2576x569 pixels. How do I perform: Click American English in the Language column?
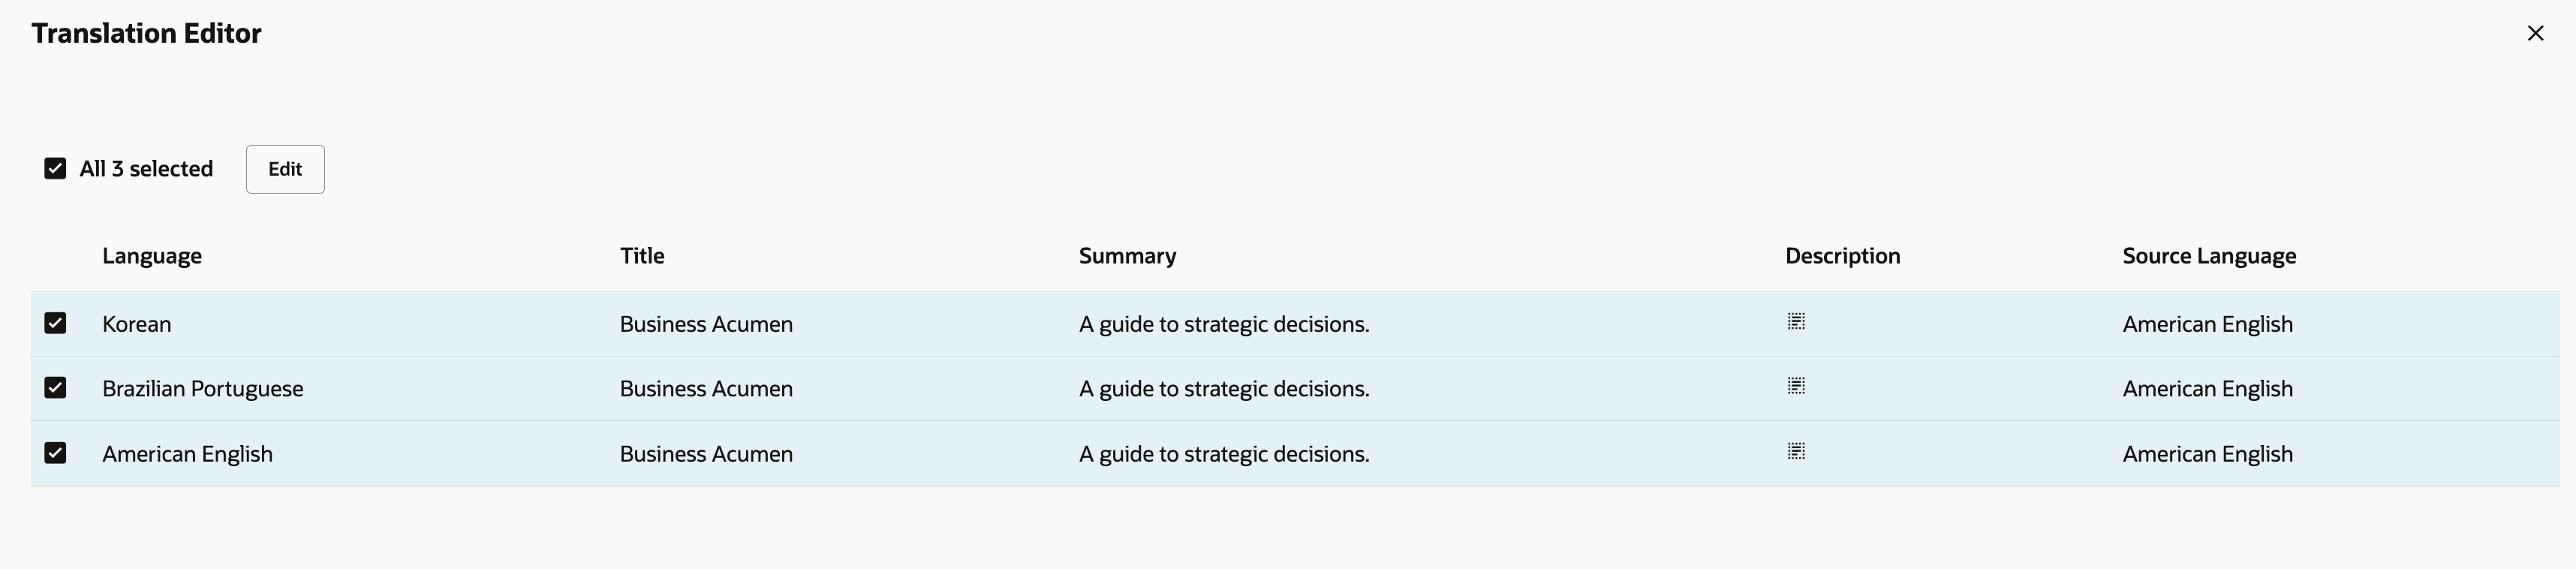pyautogui.click(x=187, y=454)
